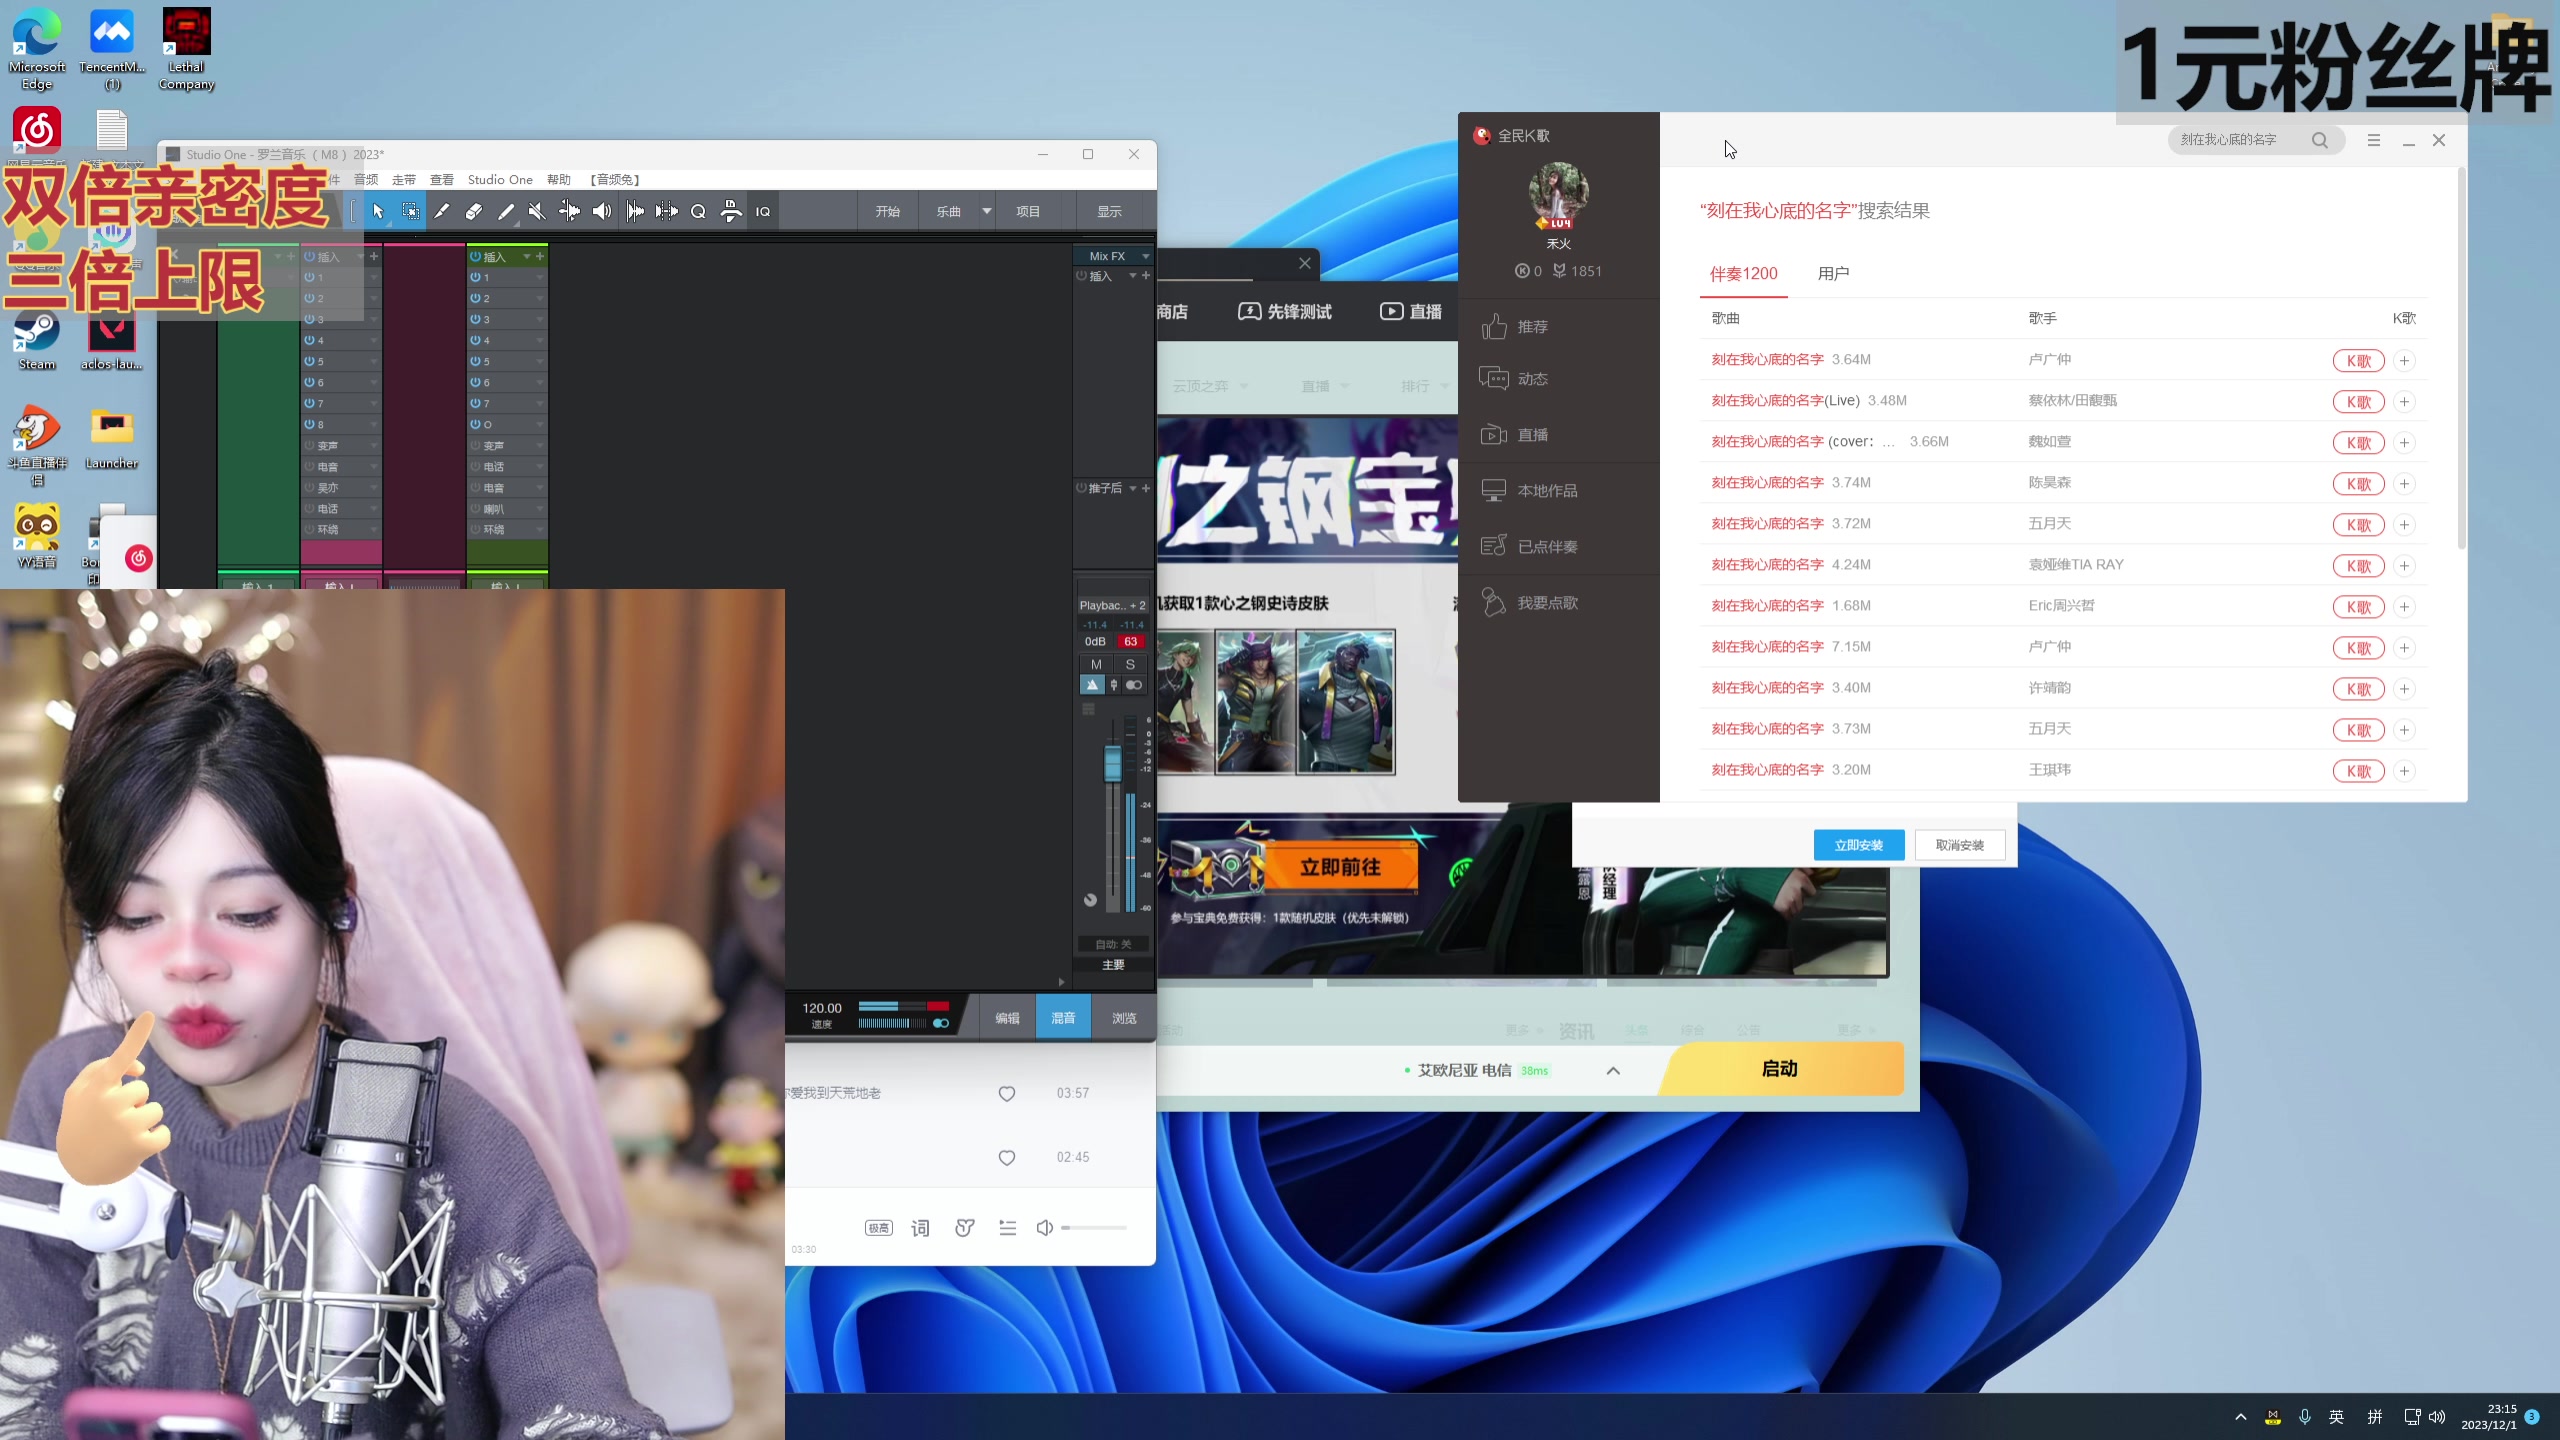Open the 乐曲 dropdown arrow
This screenshot has width=2560, height=1440.
pos(986,211)
